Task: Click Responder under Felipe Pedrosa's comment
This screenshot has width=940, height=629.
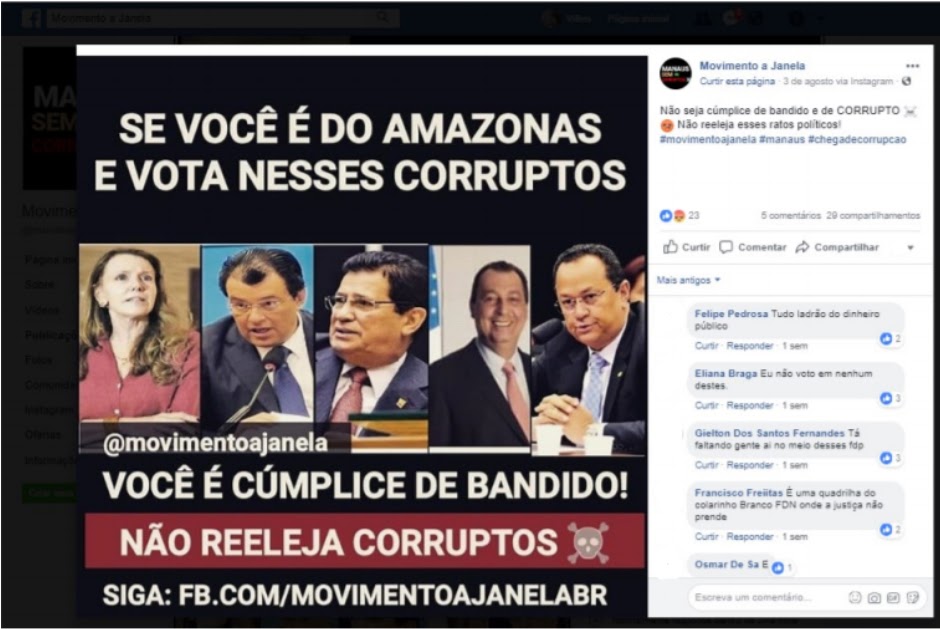Action: coord(749,346)
